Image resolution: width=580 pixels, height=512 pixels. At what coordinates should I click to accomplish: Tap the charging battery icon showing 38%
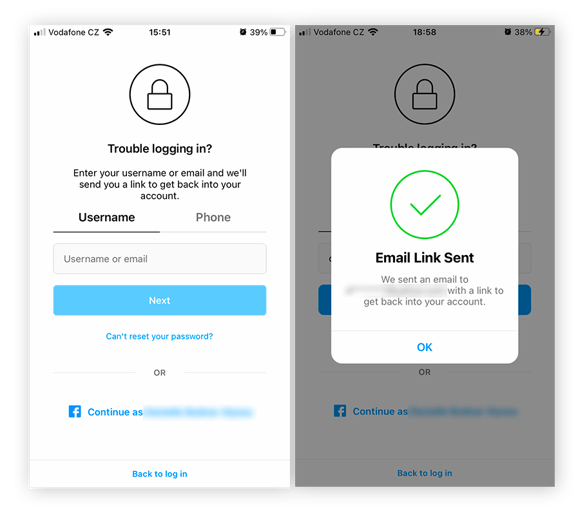(x=542, y=32)
